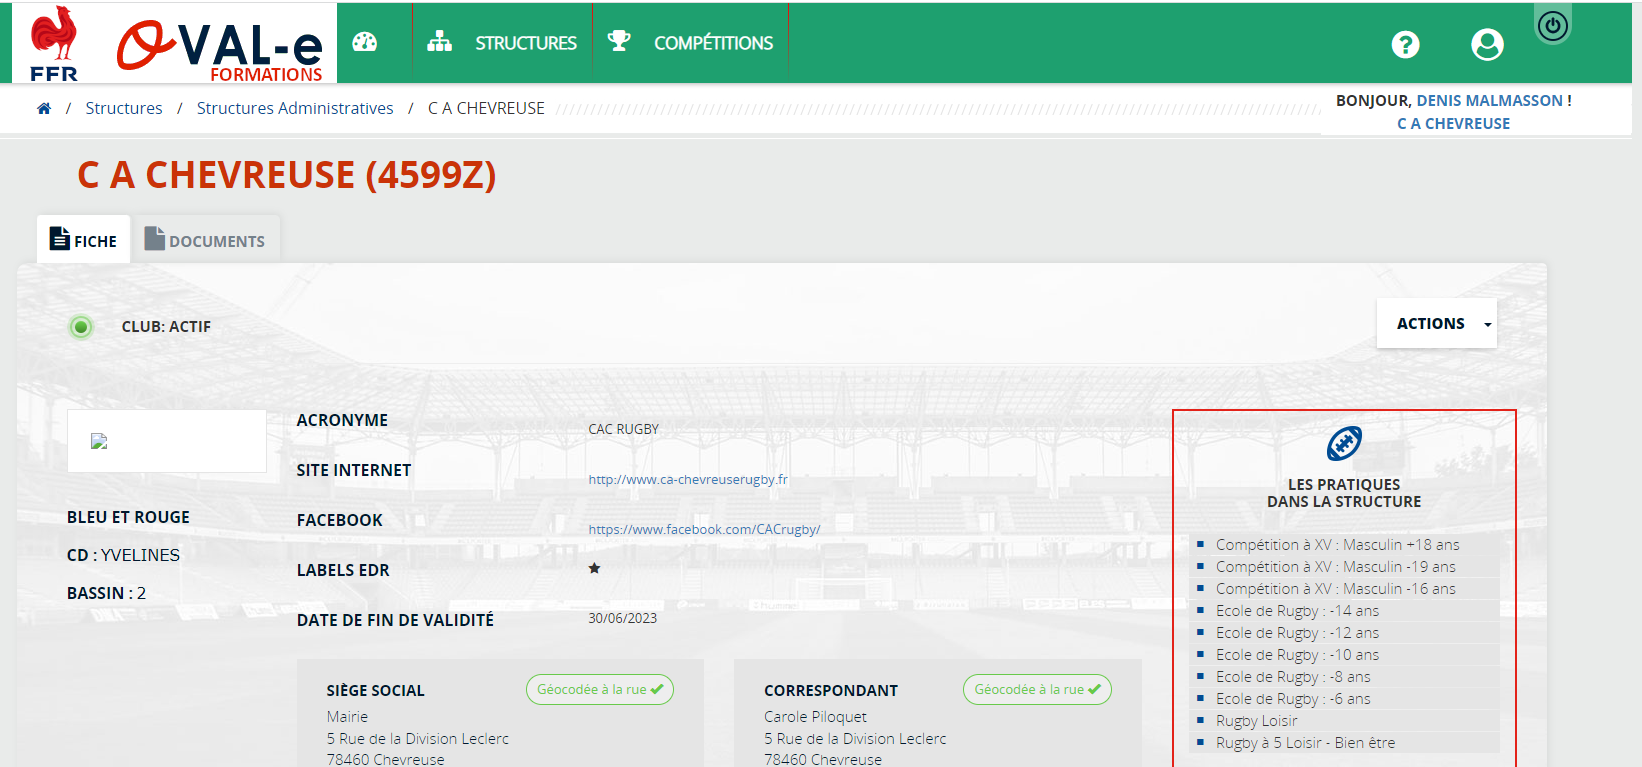The image size is (1642, 767).
Task: Click 'Compétition à XV : Masculin -16 ans'
Action: pyautogui.click(x=1335, y=589)
